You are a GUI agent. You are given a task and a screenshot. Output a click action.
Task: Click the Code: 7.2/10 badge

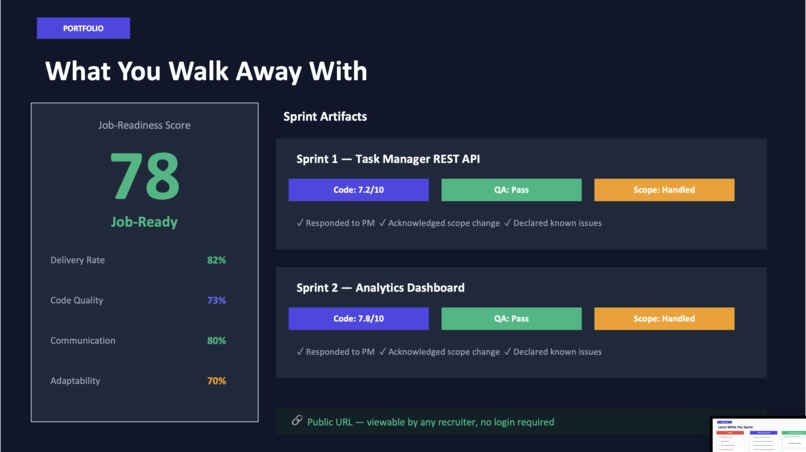pyautogui.click(x=358, y=190)
